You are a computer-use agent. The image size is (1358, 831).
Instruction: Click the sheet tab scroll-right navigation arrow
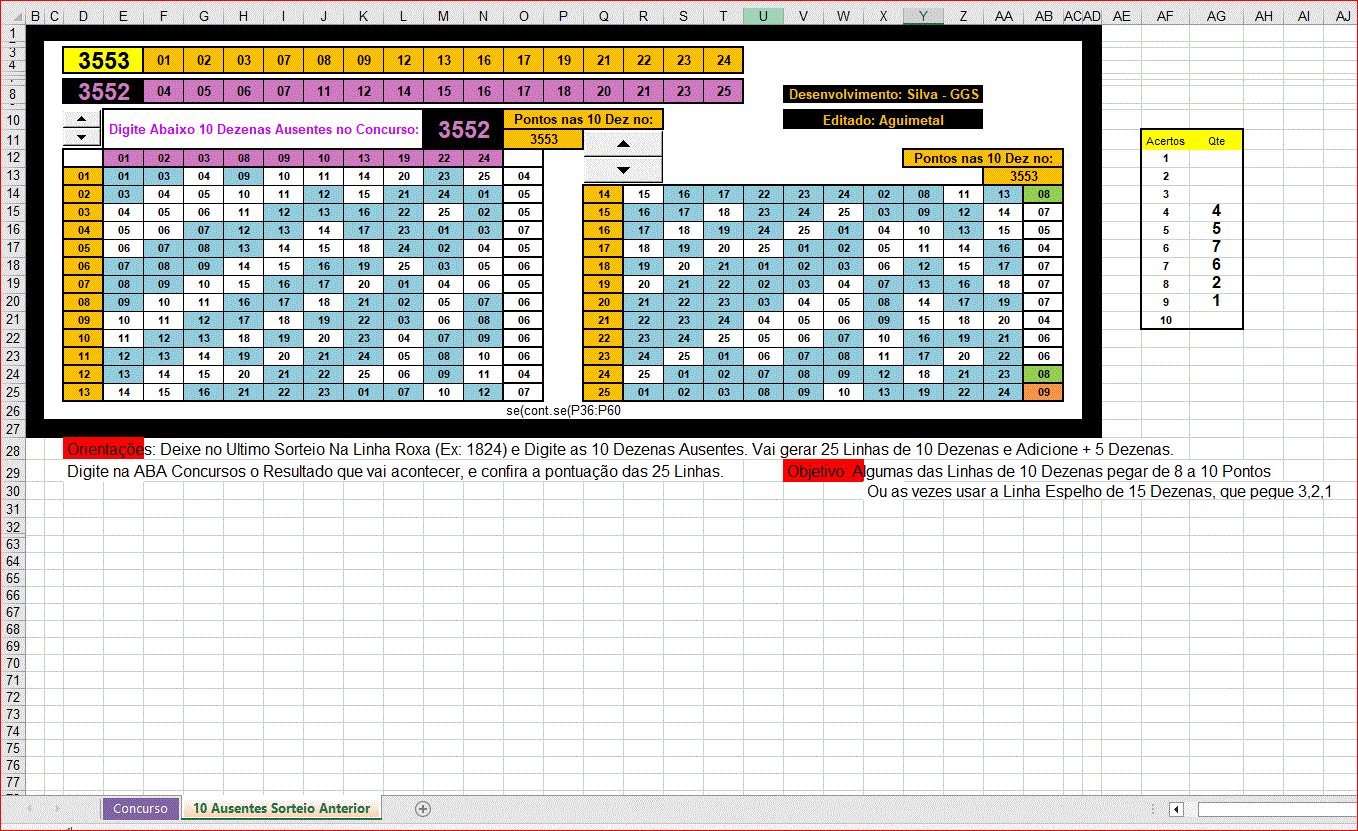point(58,809)
